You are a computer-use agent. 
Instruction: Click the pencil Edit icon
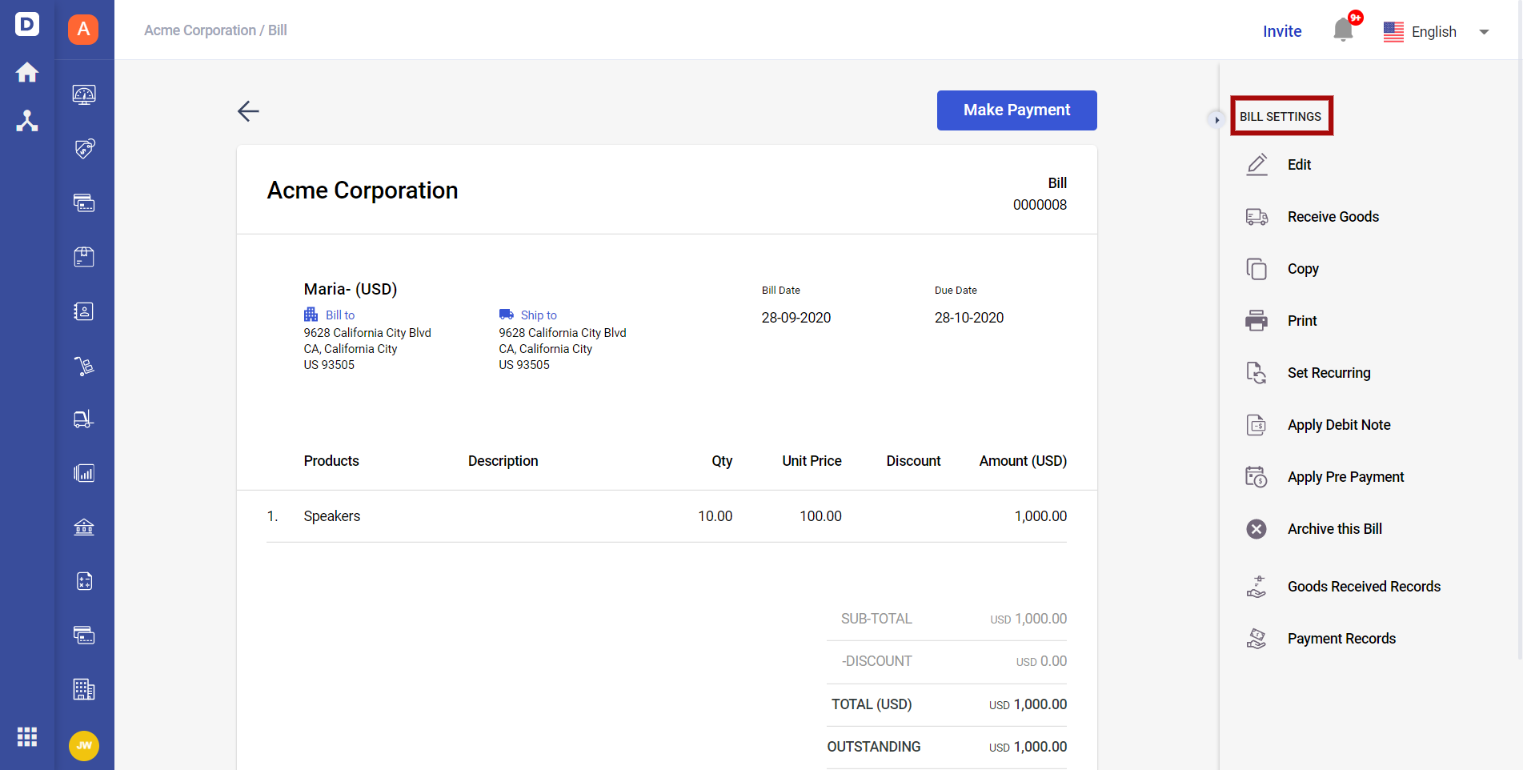(1257, 165)
